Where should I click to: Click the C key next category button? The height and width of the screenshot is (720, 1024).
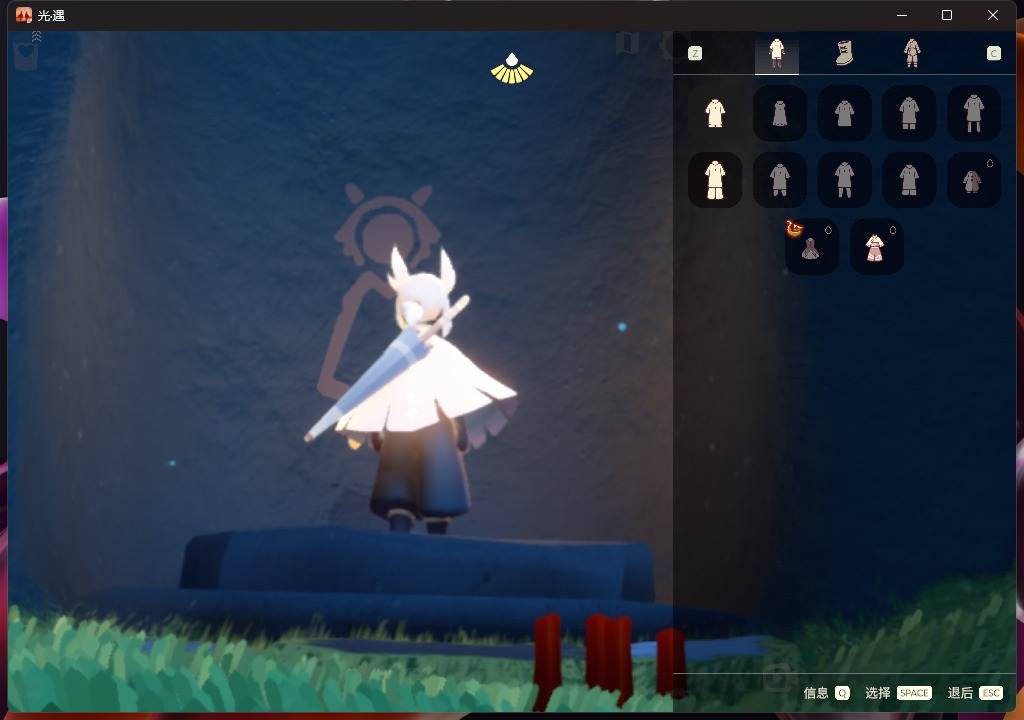pos(993,54)
